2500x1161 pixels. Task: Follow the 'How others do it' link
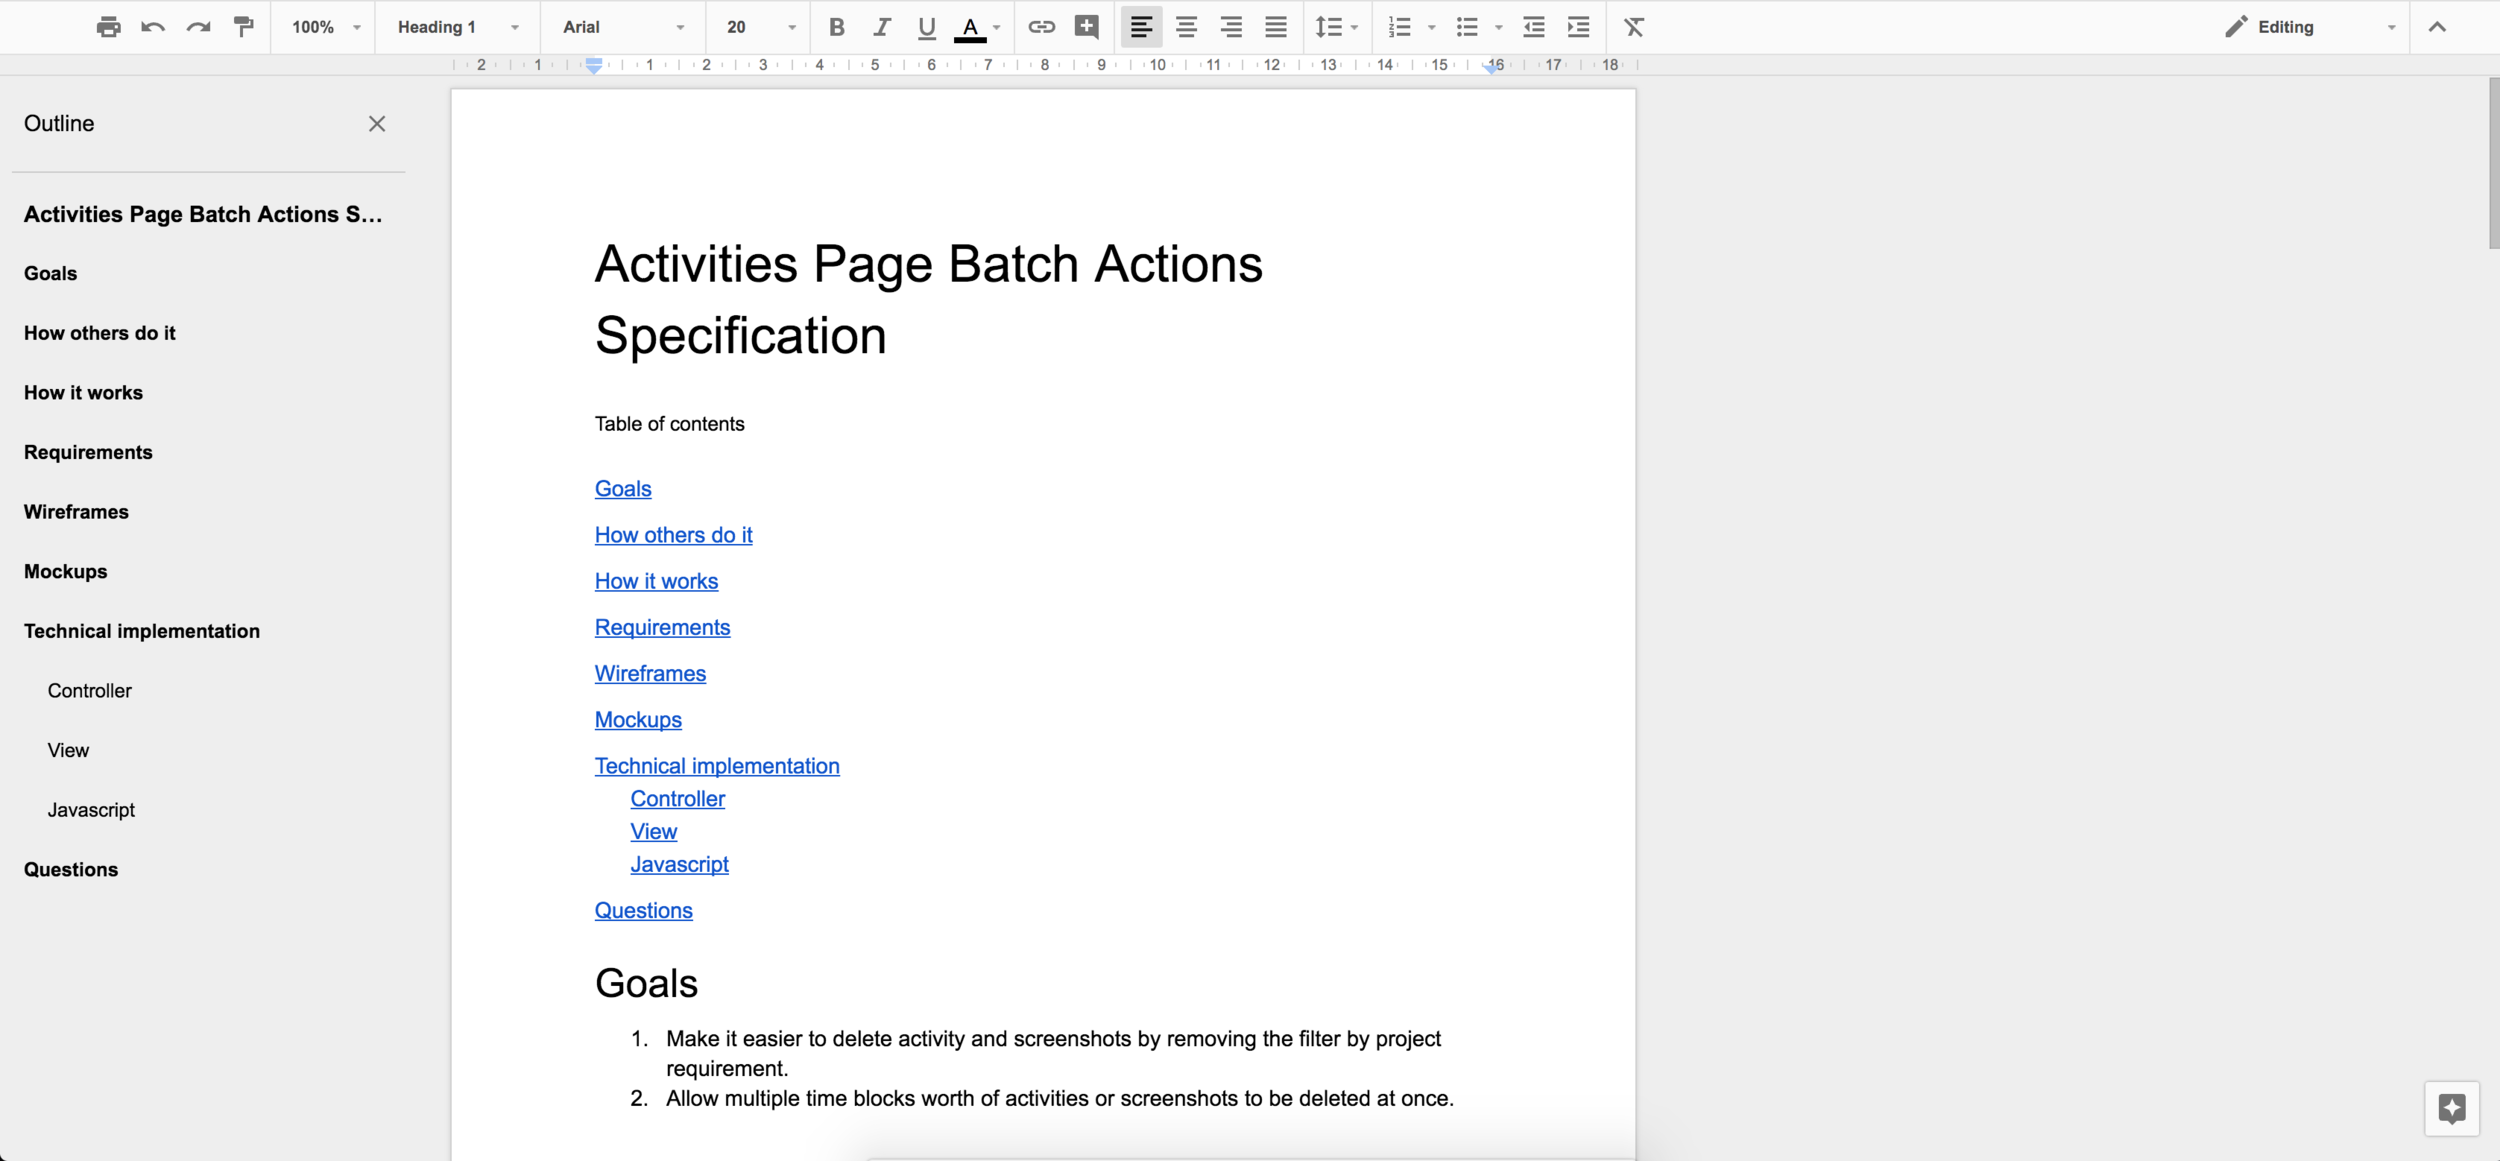(673, 535)
